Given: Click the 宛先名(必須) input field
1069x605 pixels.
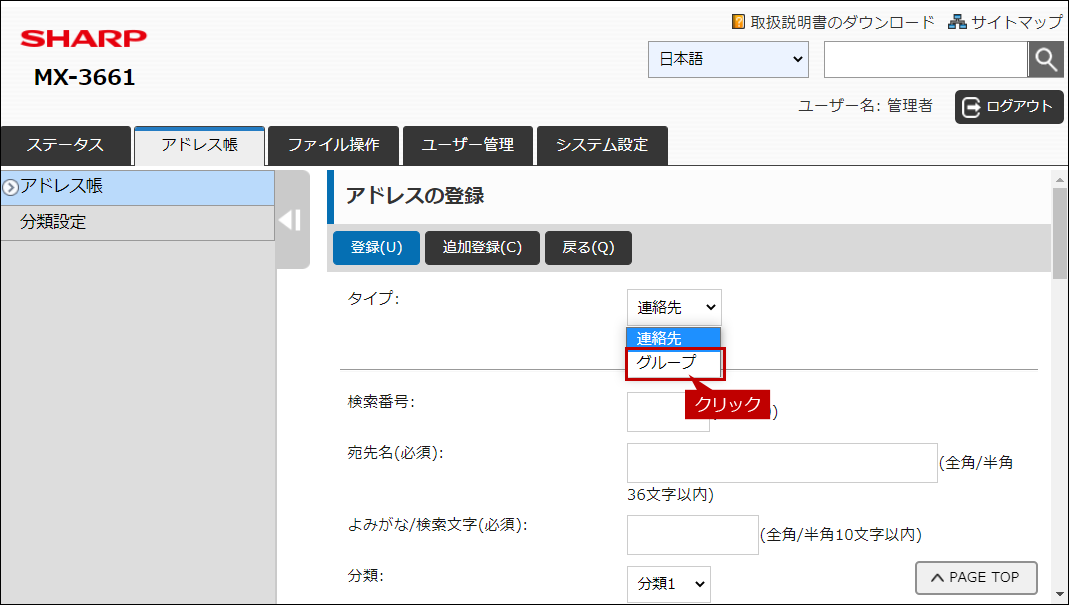Looking at the screenshot, I should tap(782, 463).
